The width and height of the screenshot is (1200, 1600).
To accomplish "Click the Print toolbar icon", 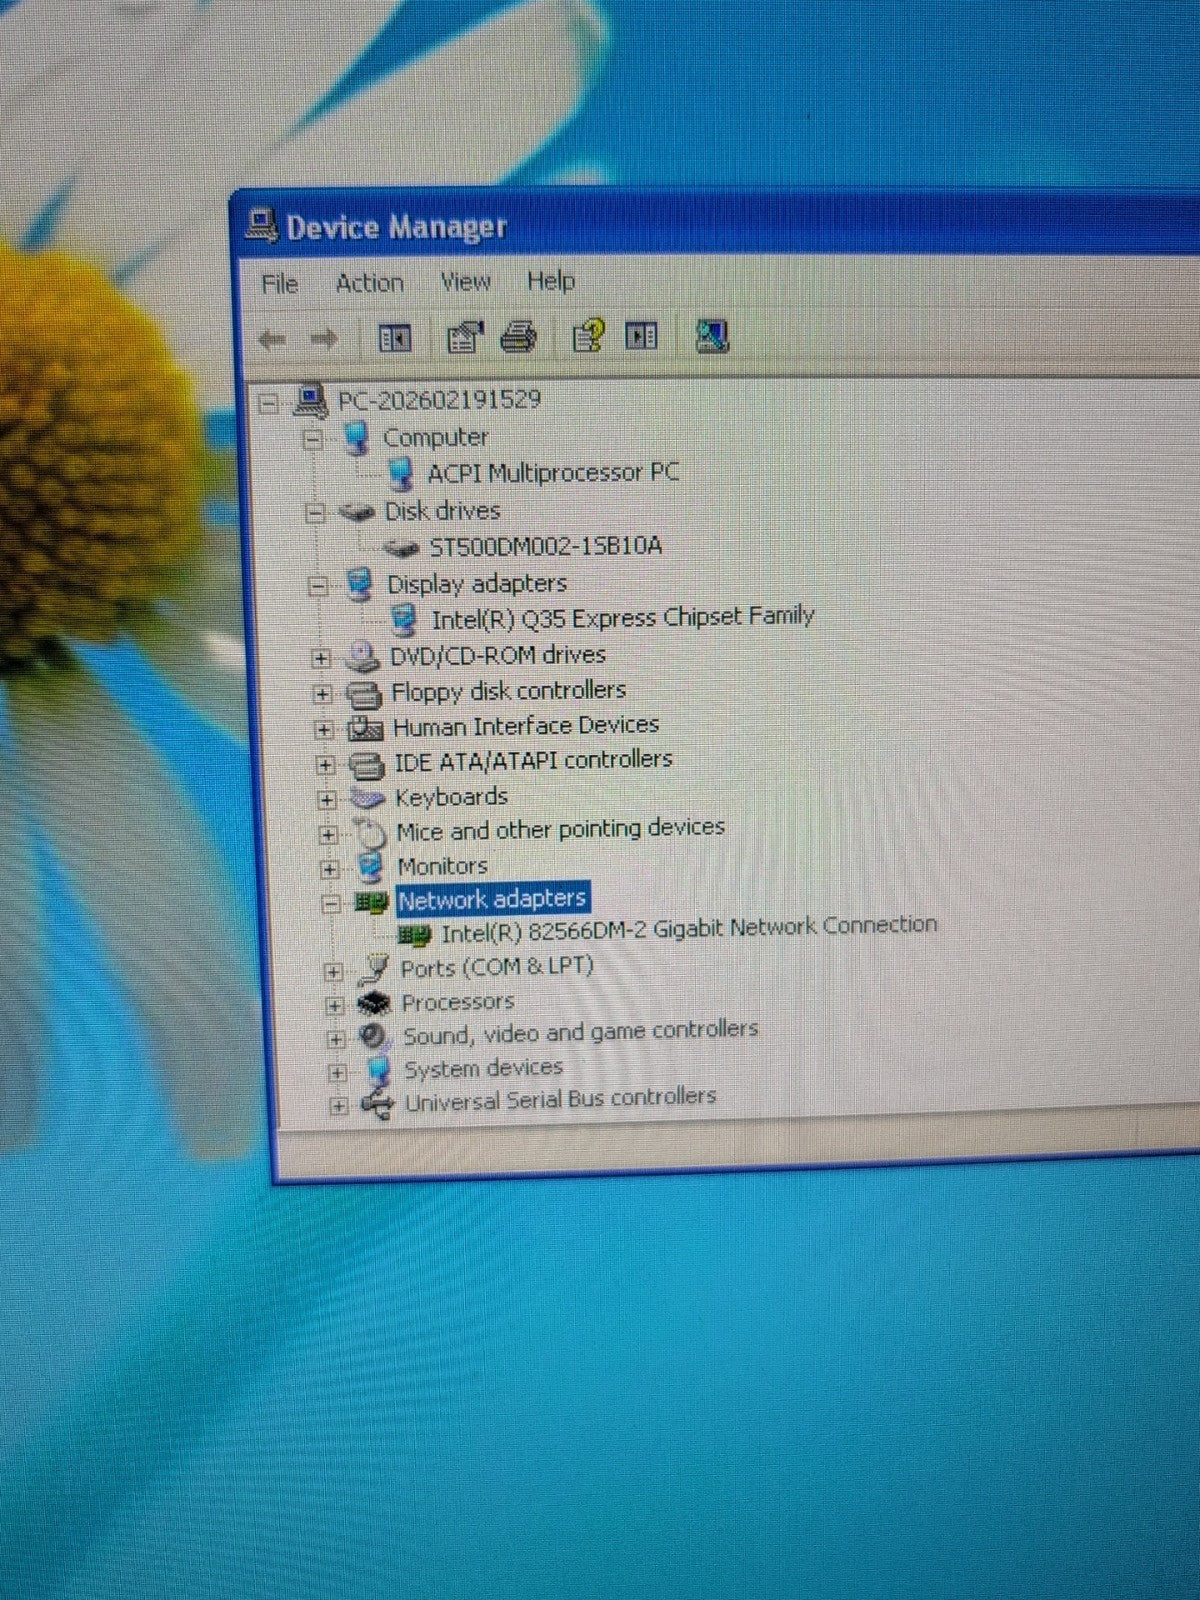I will point(518,337).
